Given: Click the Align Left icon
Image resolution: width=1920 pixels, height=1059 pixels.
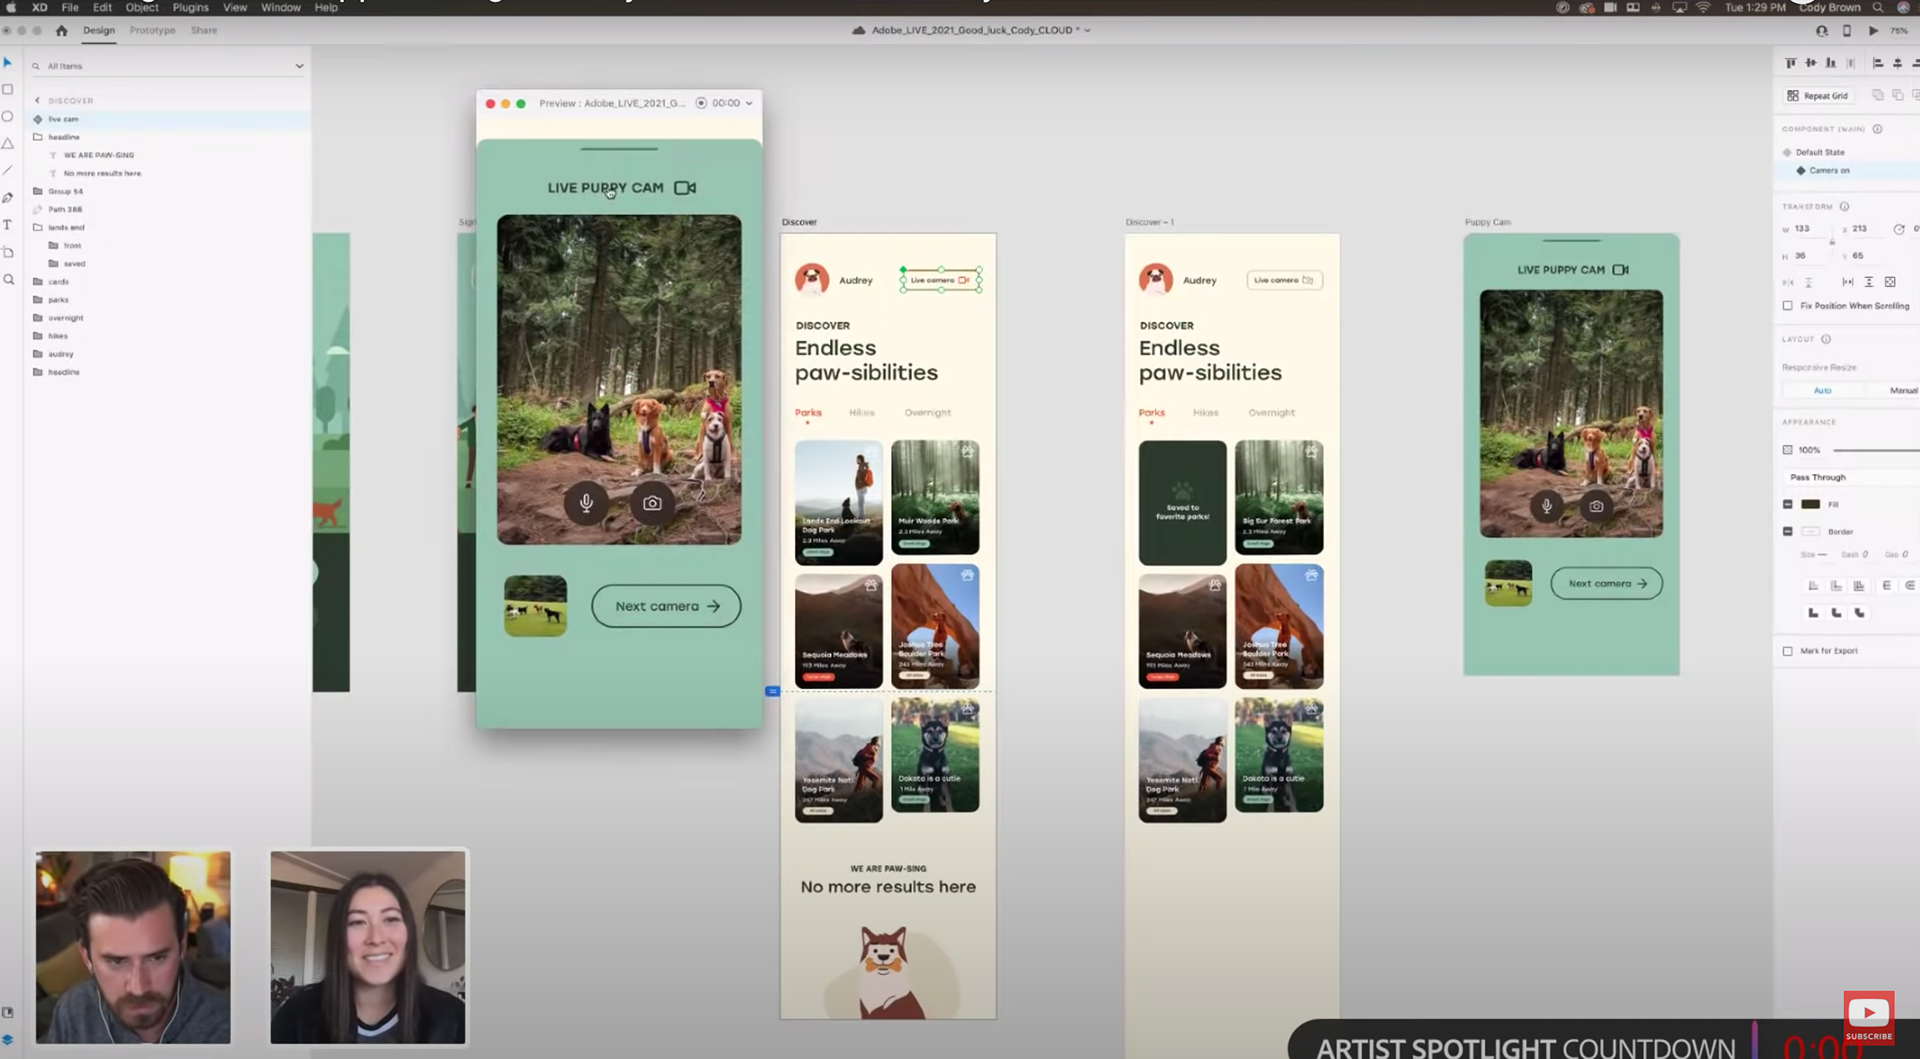Looking at the screenshot, I should 1877,63.
